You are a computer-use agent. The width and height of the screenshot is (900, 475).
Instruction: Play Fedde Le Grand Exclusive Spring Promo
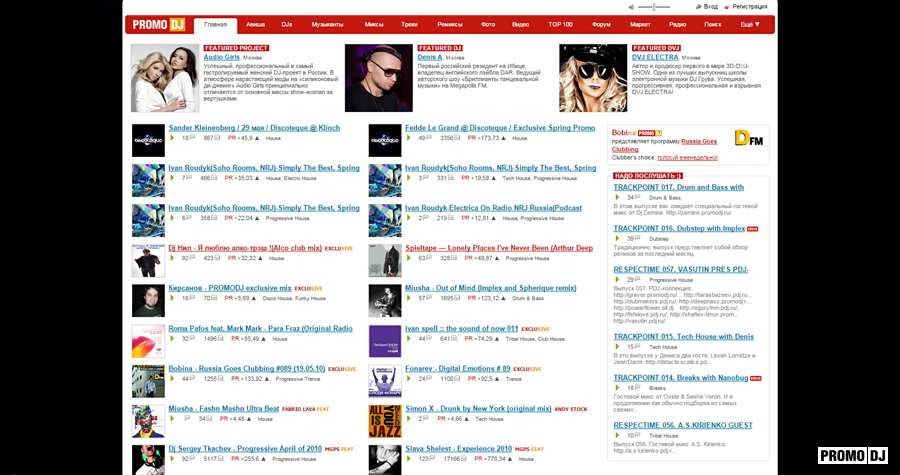[x=409, y=138]
